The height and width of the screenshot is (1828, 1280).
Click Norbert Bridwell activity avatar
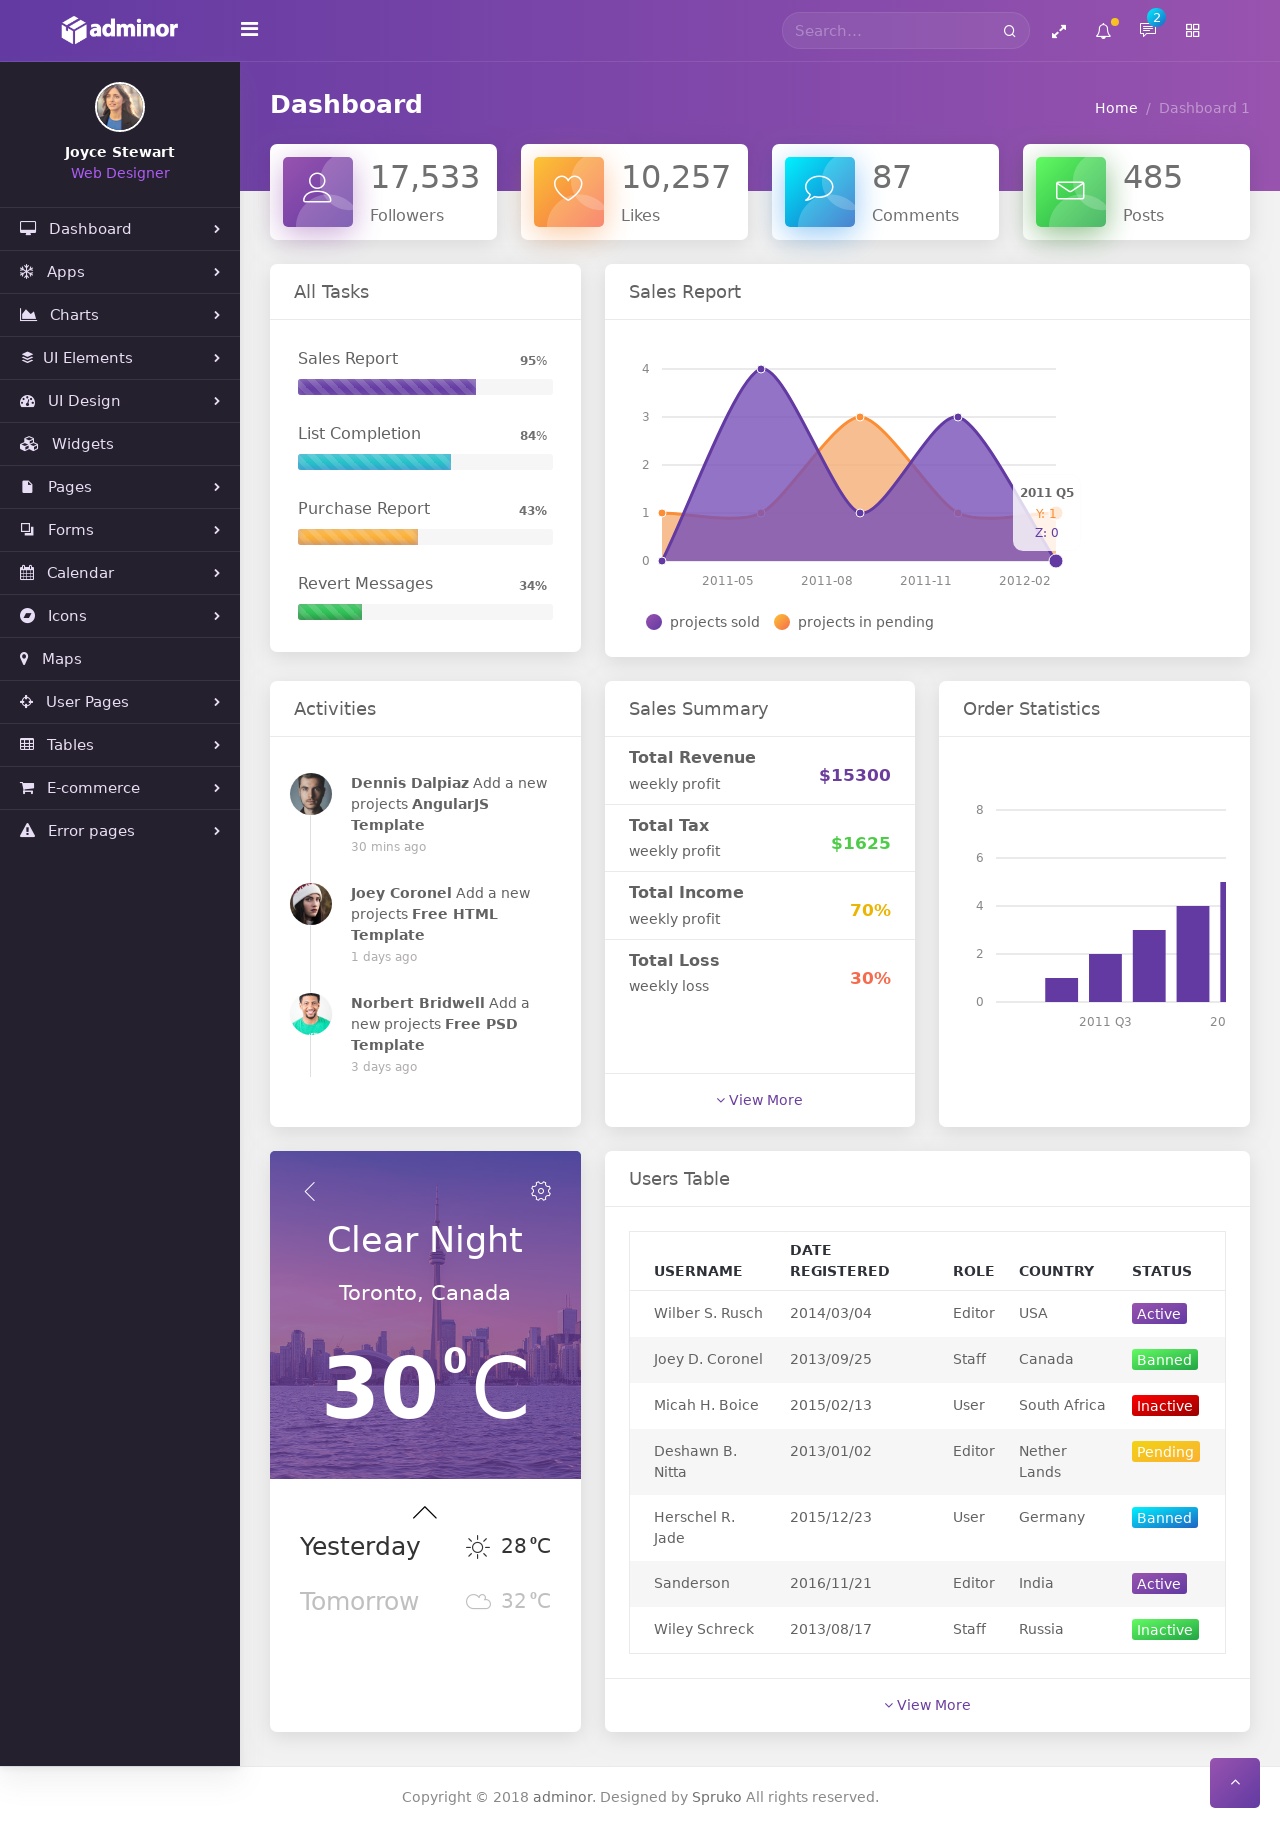tap(311, 1014)
